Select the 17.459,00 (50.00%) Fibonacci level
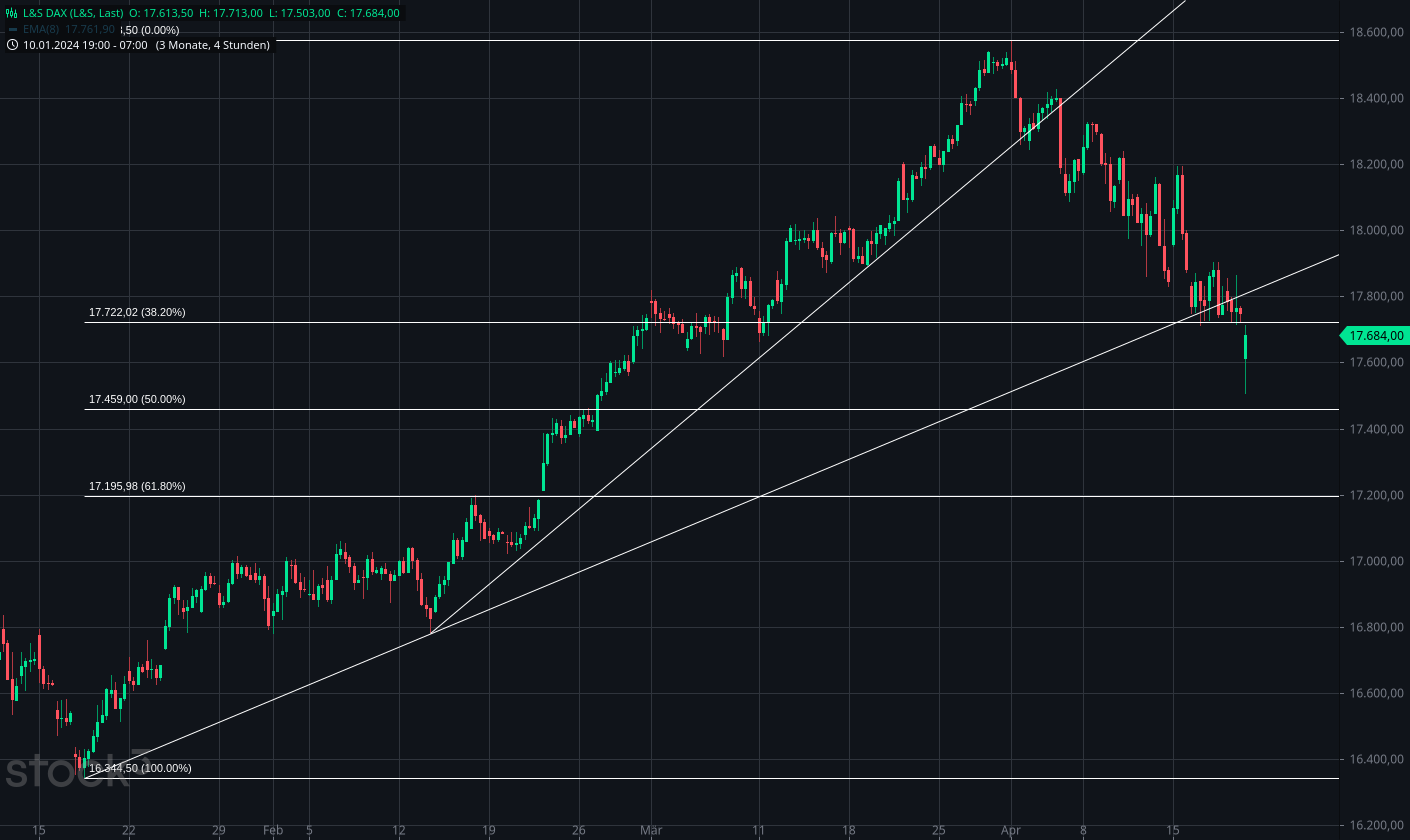The width and height of the screenshot is (1410, 840). click(x=136, y=399)
